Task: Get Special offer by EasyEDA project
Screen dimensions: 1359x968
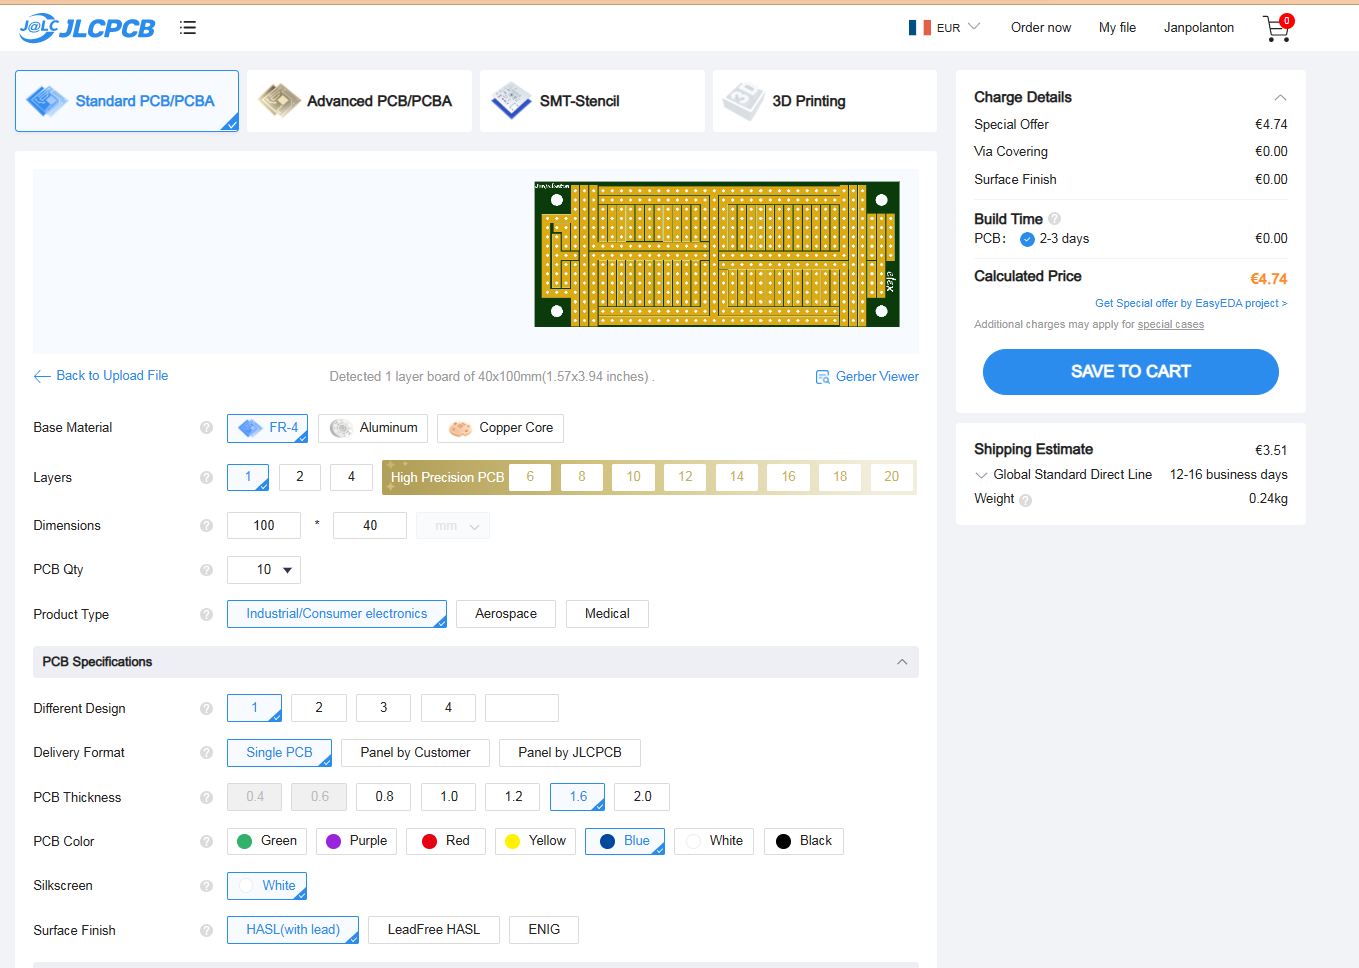Action: click(1191, 303)
